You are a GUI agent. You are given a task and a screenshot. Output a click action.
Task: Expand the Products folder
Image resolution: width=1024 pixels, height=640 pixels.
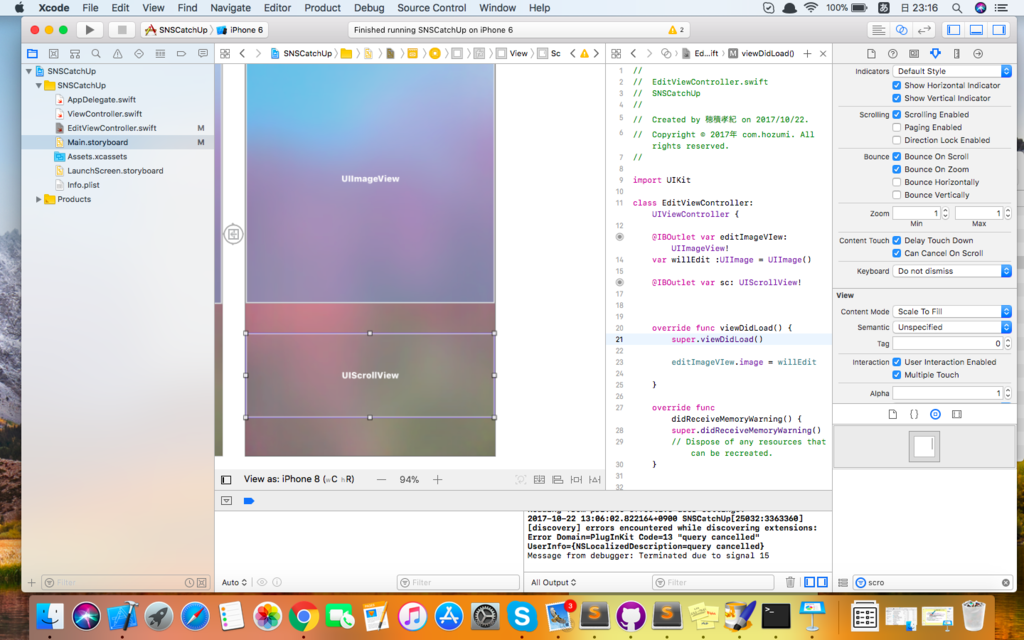(39, 199)
